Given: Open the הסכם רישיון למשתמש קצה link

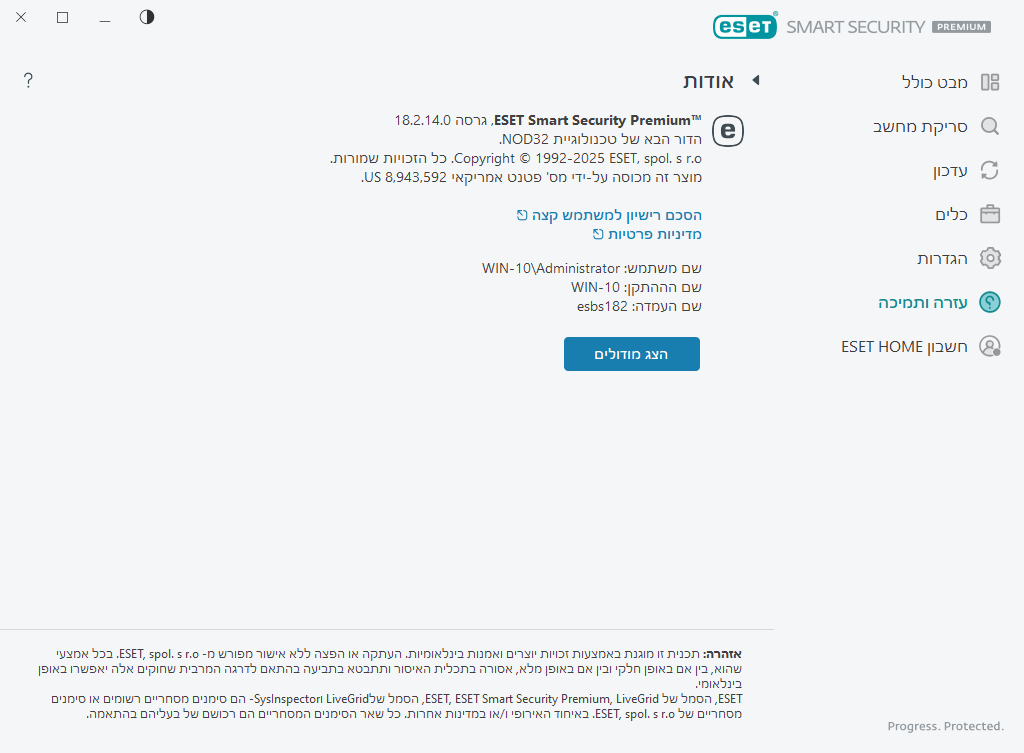Looking at the screenshot, I should pyautogui.click(x=616, y=215).
